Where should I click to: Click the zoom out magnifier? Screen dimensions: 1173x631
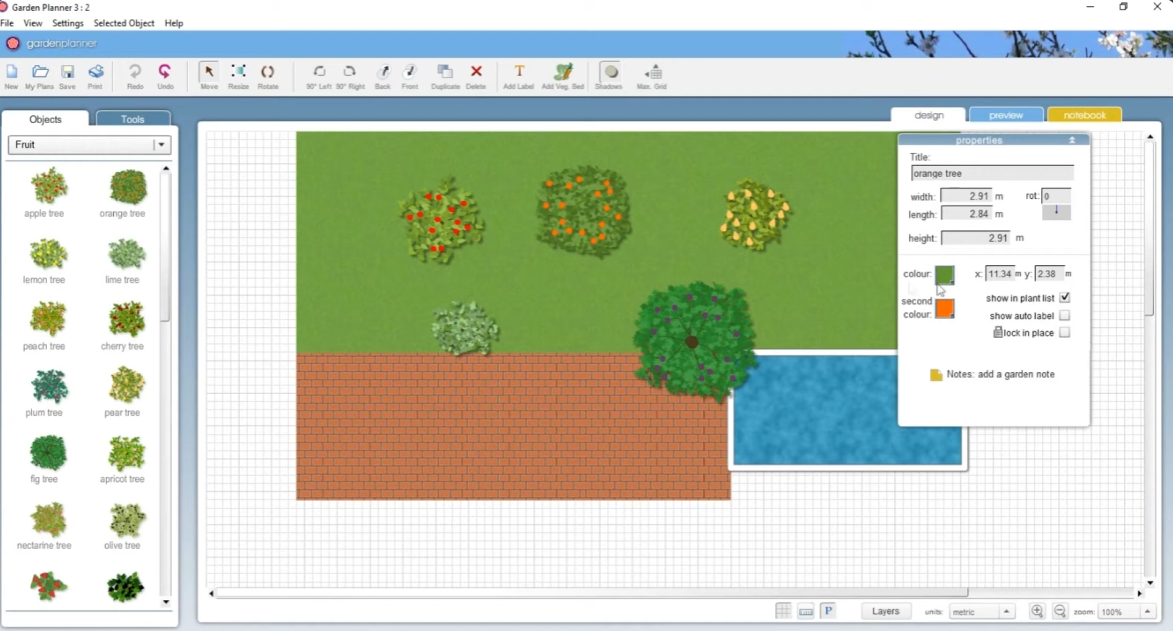click(1060, 612)
